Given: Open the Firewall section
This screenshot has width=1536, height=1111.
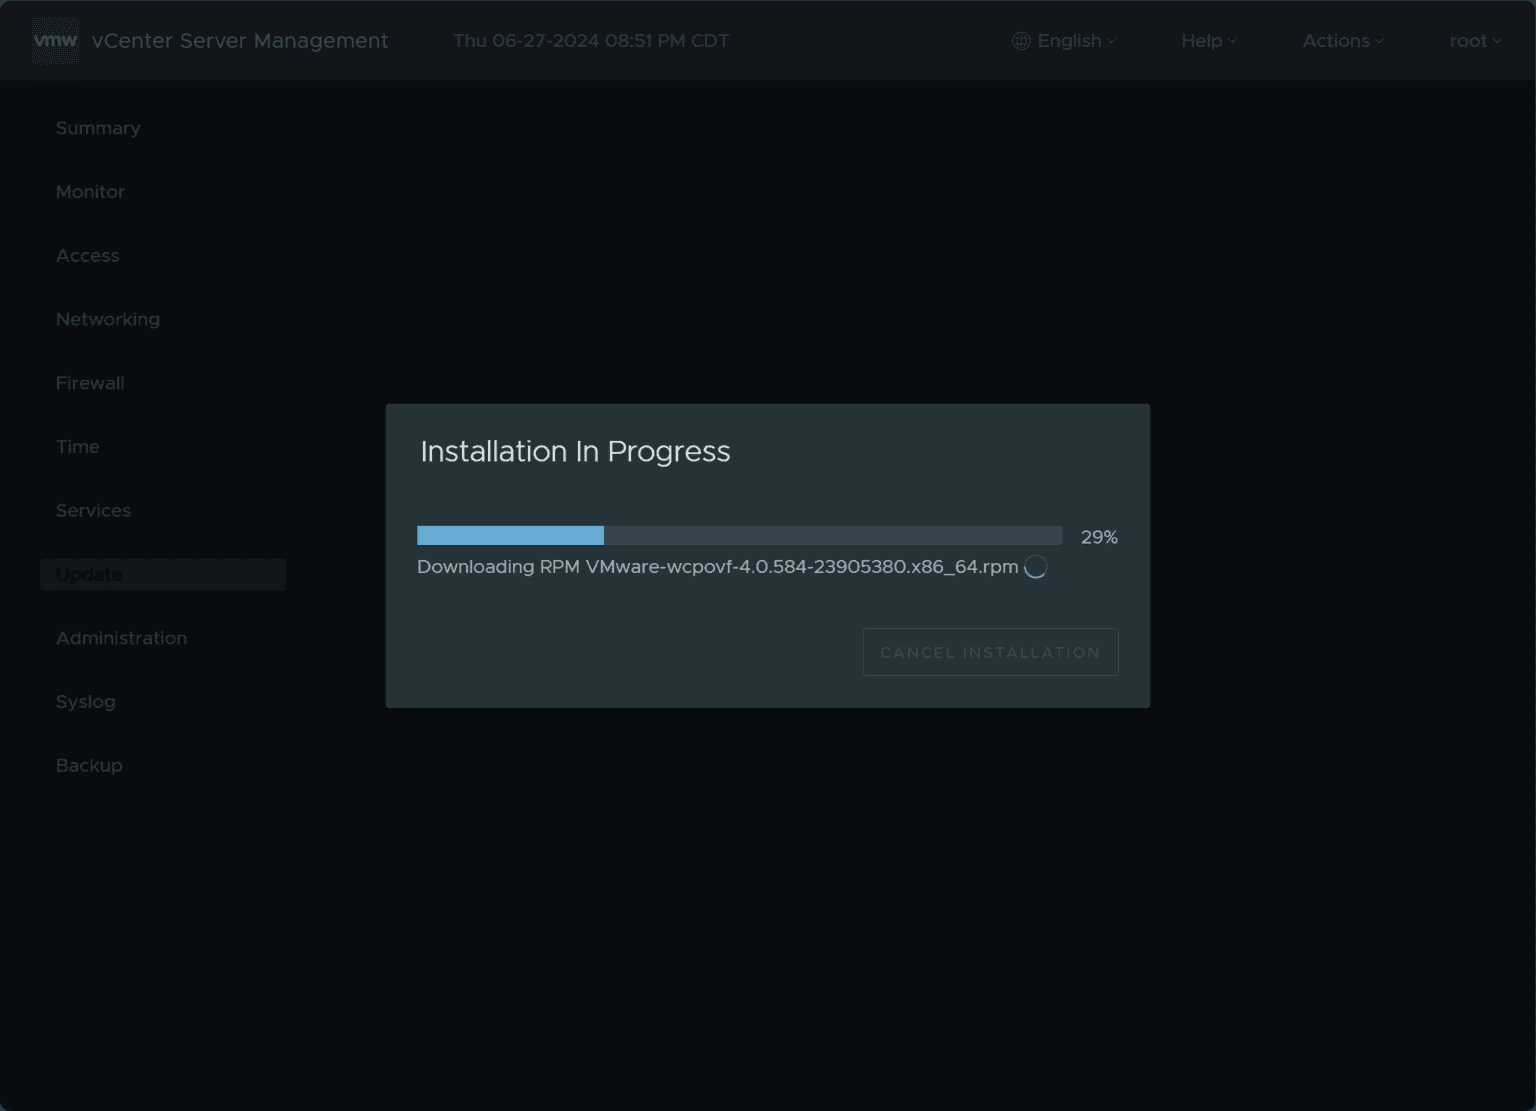Looking at the screenshot, I should click(89, 383).
